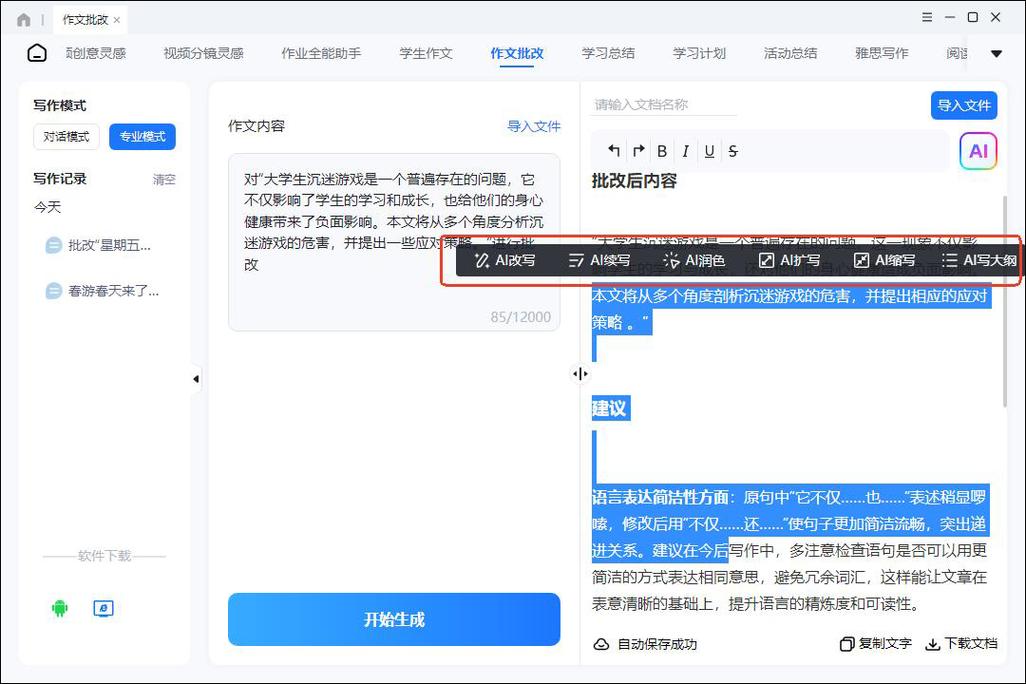Activate the AI润色 (AI polish) tool
Screen dimensions: 1026x684
tap(694, 261)
